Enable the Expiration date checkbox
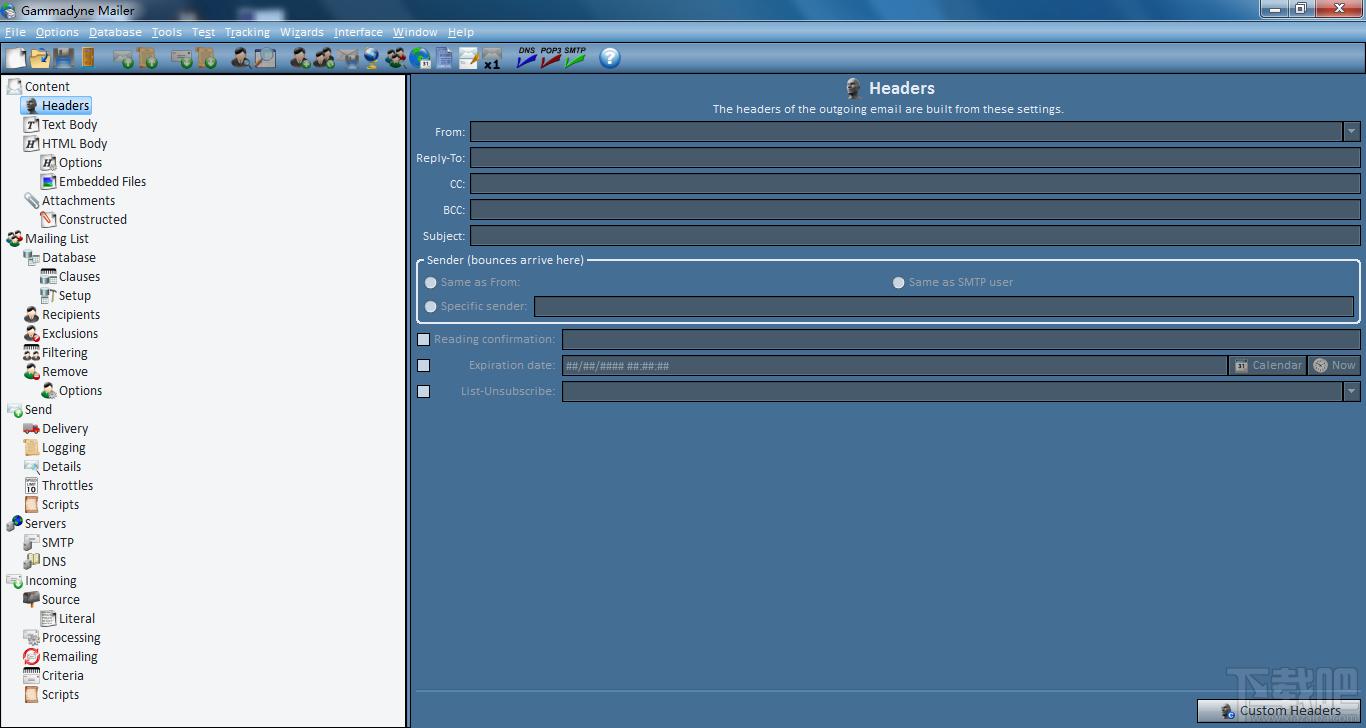The height and width of the screenshot is (728, 1366). 423,365
